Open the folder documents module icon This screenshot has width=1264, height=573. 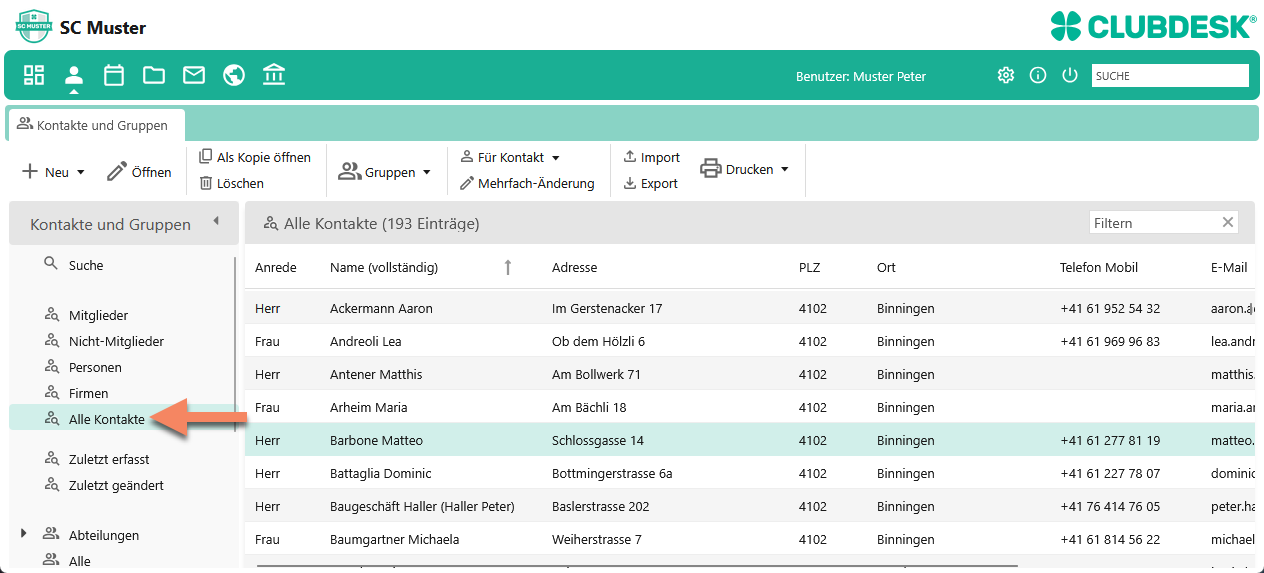(x=154, y=75)
